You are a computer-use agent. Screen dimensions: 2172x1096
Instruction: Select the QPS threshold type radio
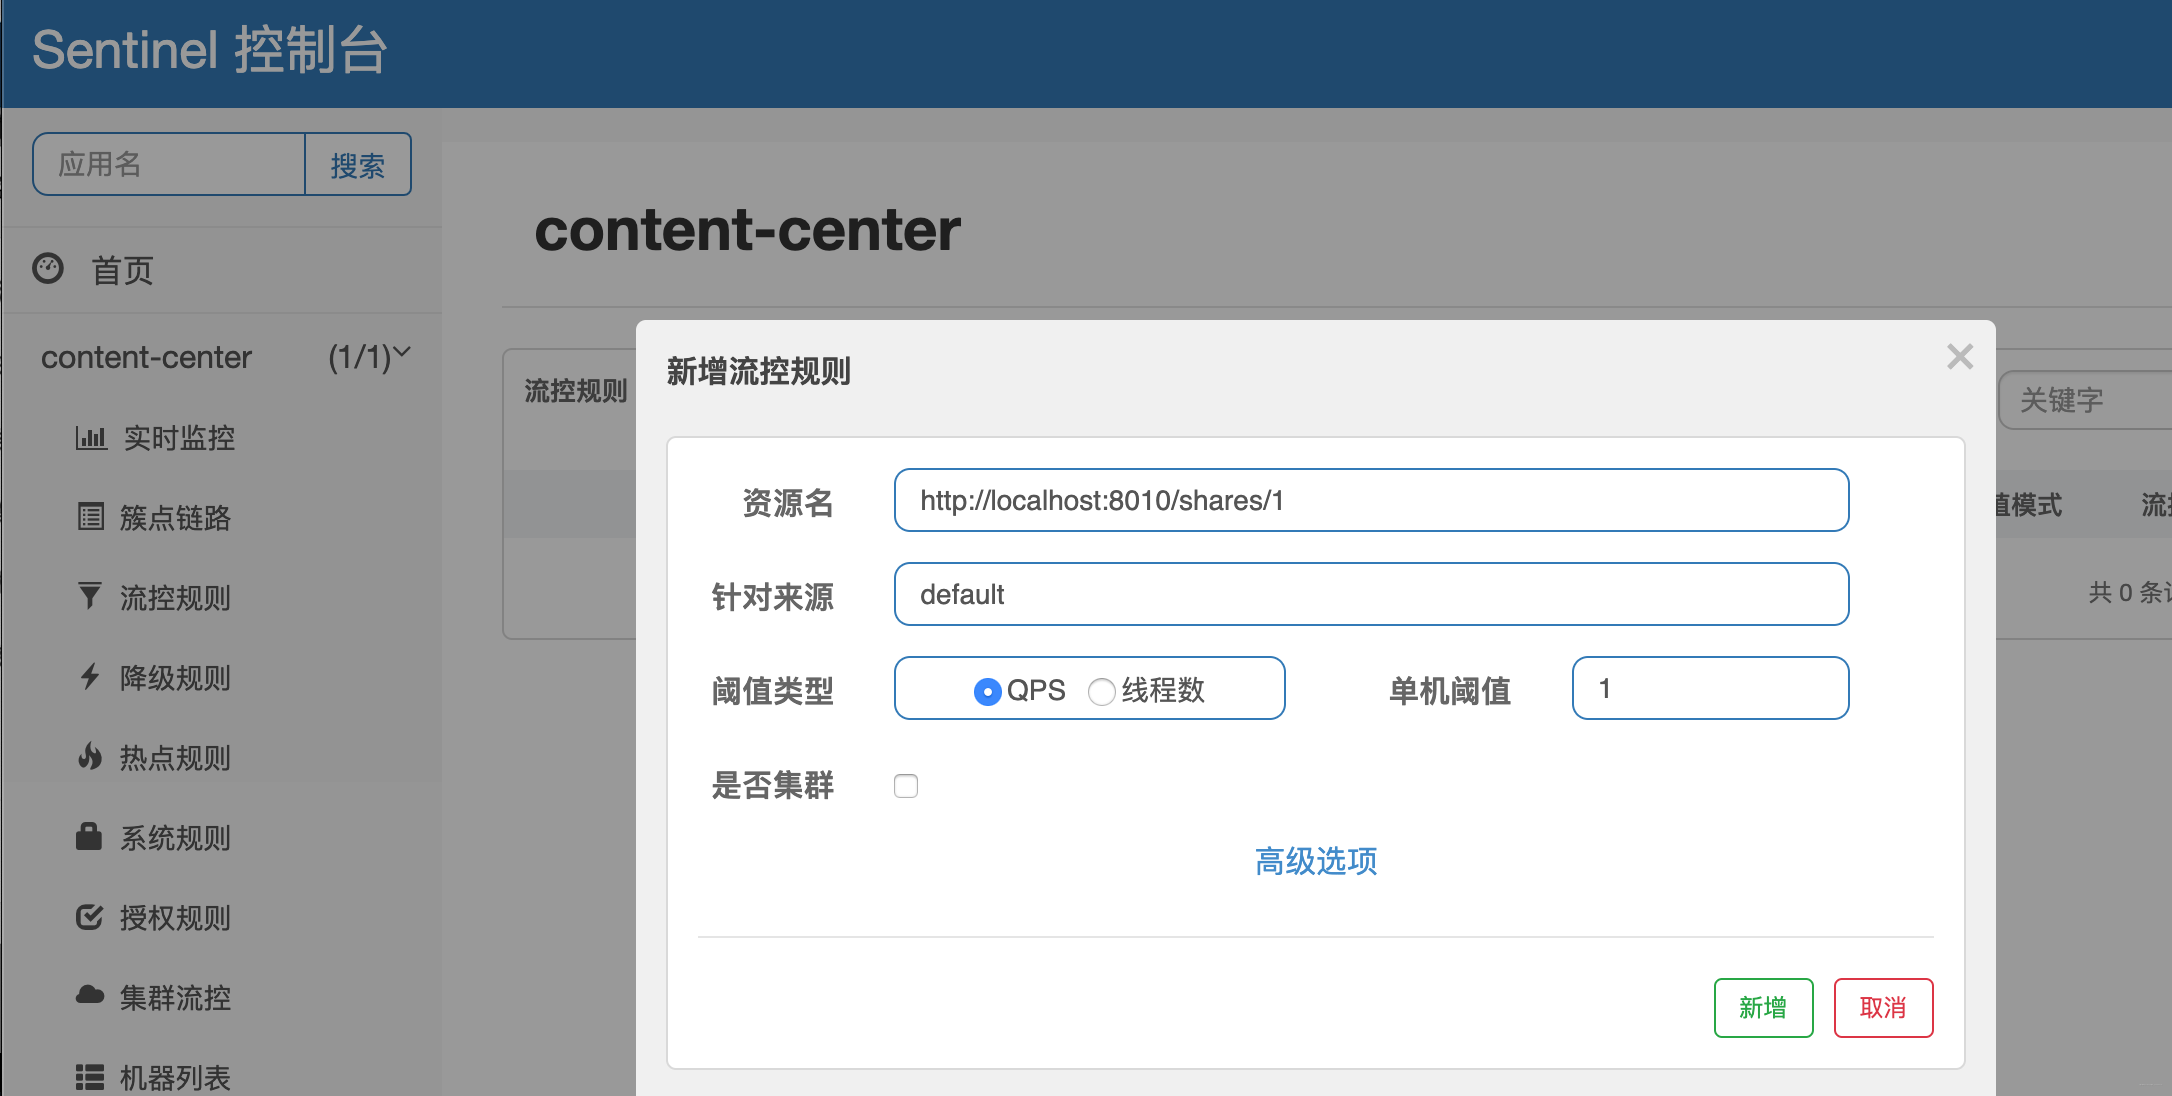(987, 691)
